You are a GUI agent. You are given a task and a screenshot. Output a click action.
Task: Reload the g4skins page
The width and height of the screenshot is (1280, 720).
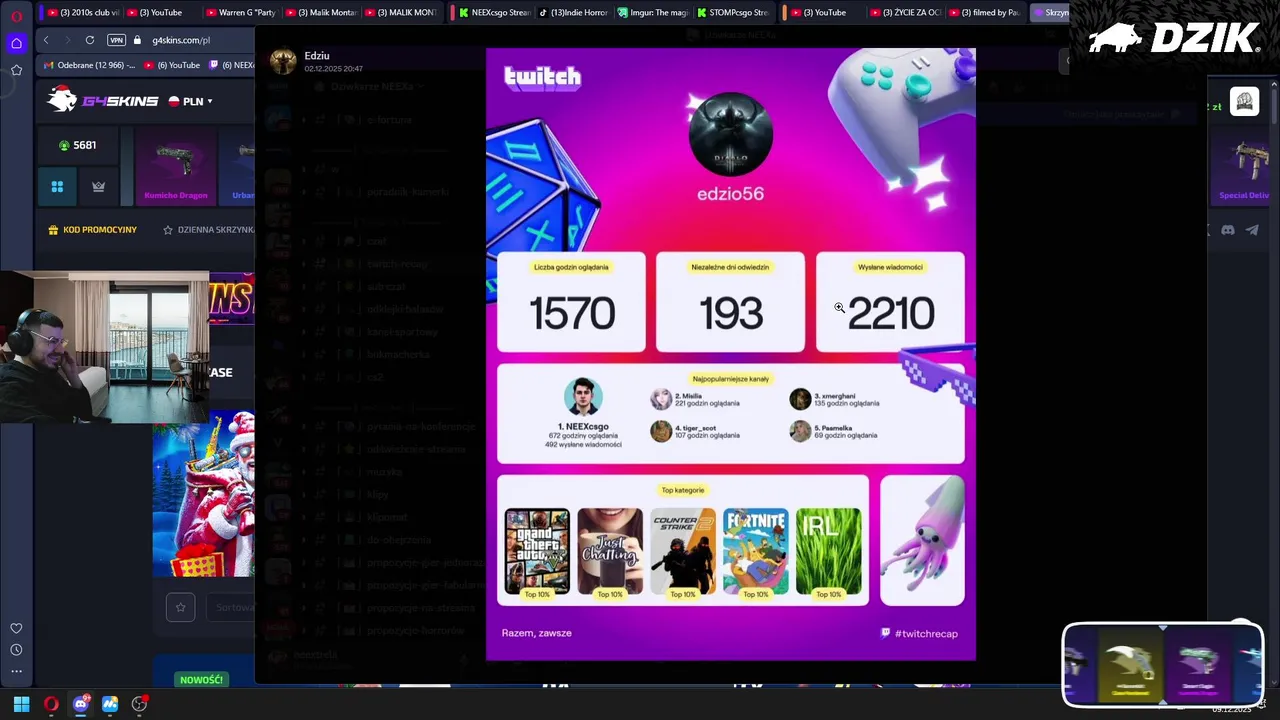pyautogui.click(x=90, y=40)
